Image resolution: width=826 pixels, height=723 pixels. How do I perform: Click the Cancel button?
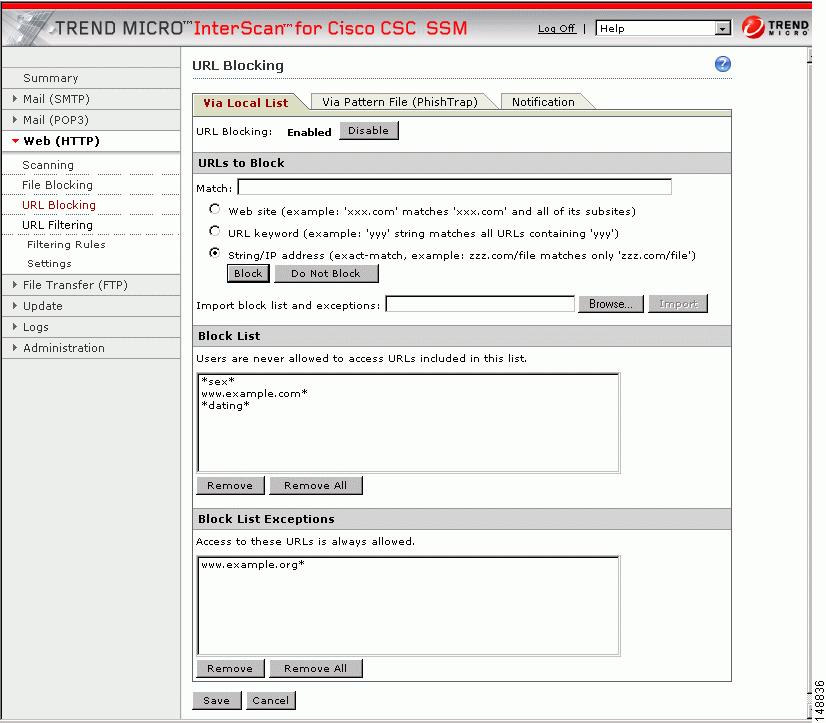point(271,700)
